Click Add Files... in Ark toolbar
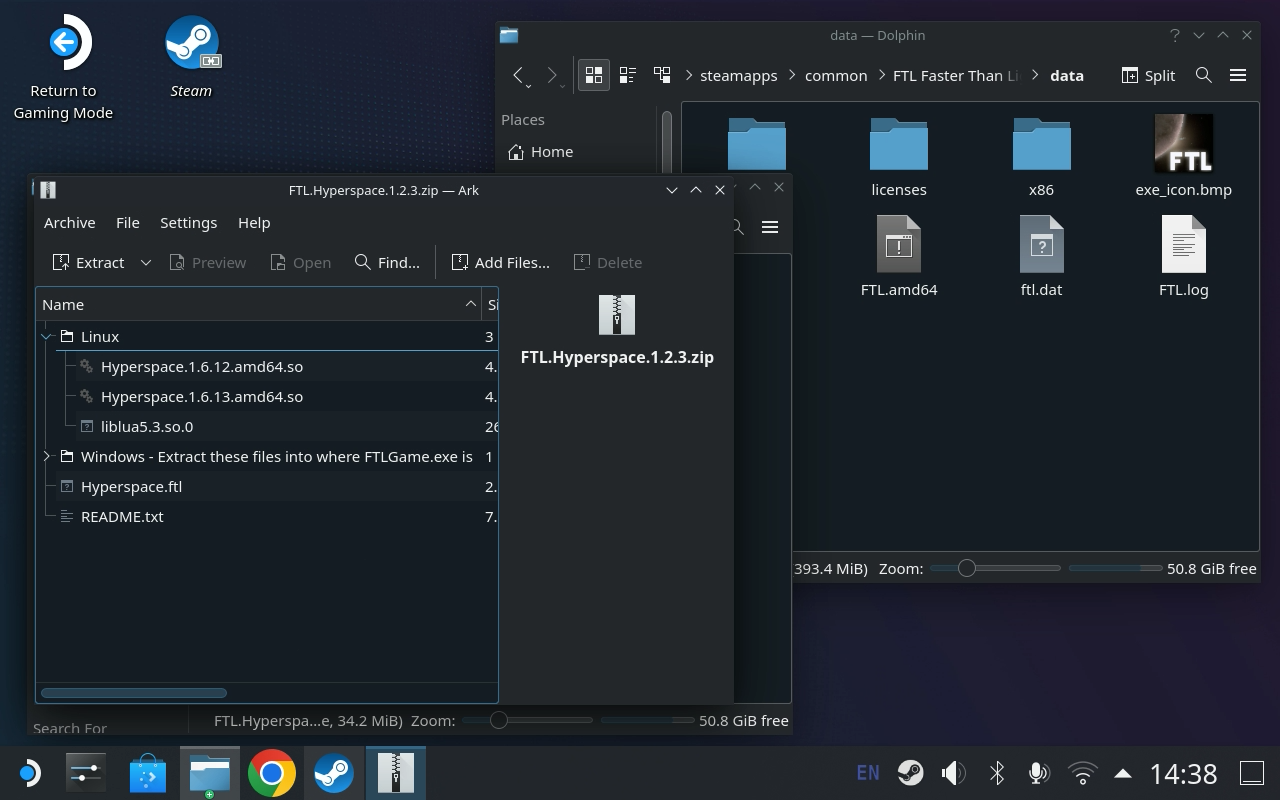The height and width of the screenshot is (800, 1280). (500, 262)
